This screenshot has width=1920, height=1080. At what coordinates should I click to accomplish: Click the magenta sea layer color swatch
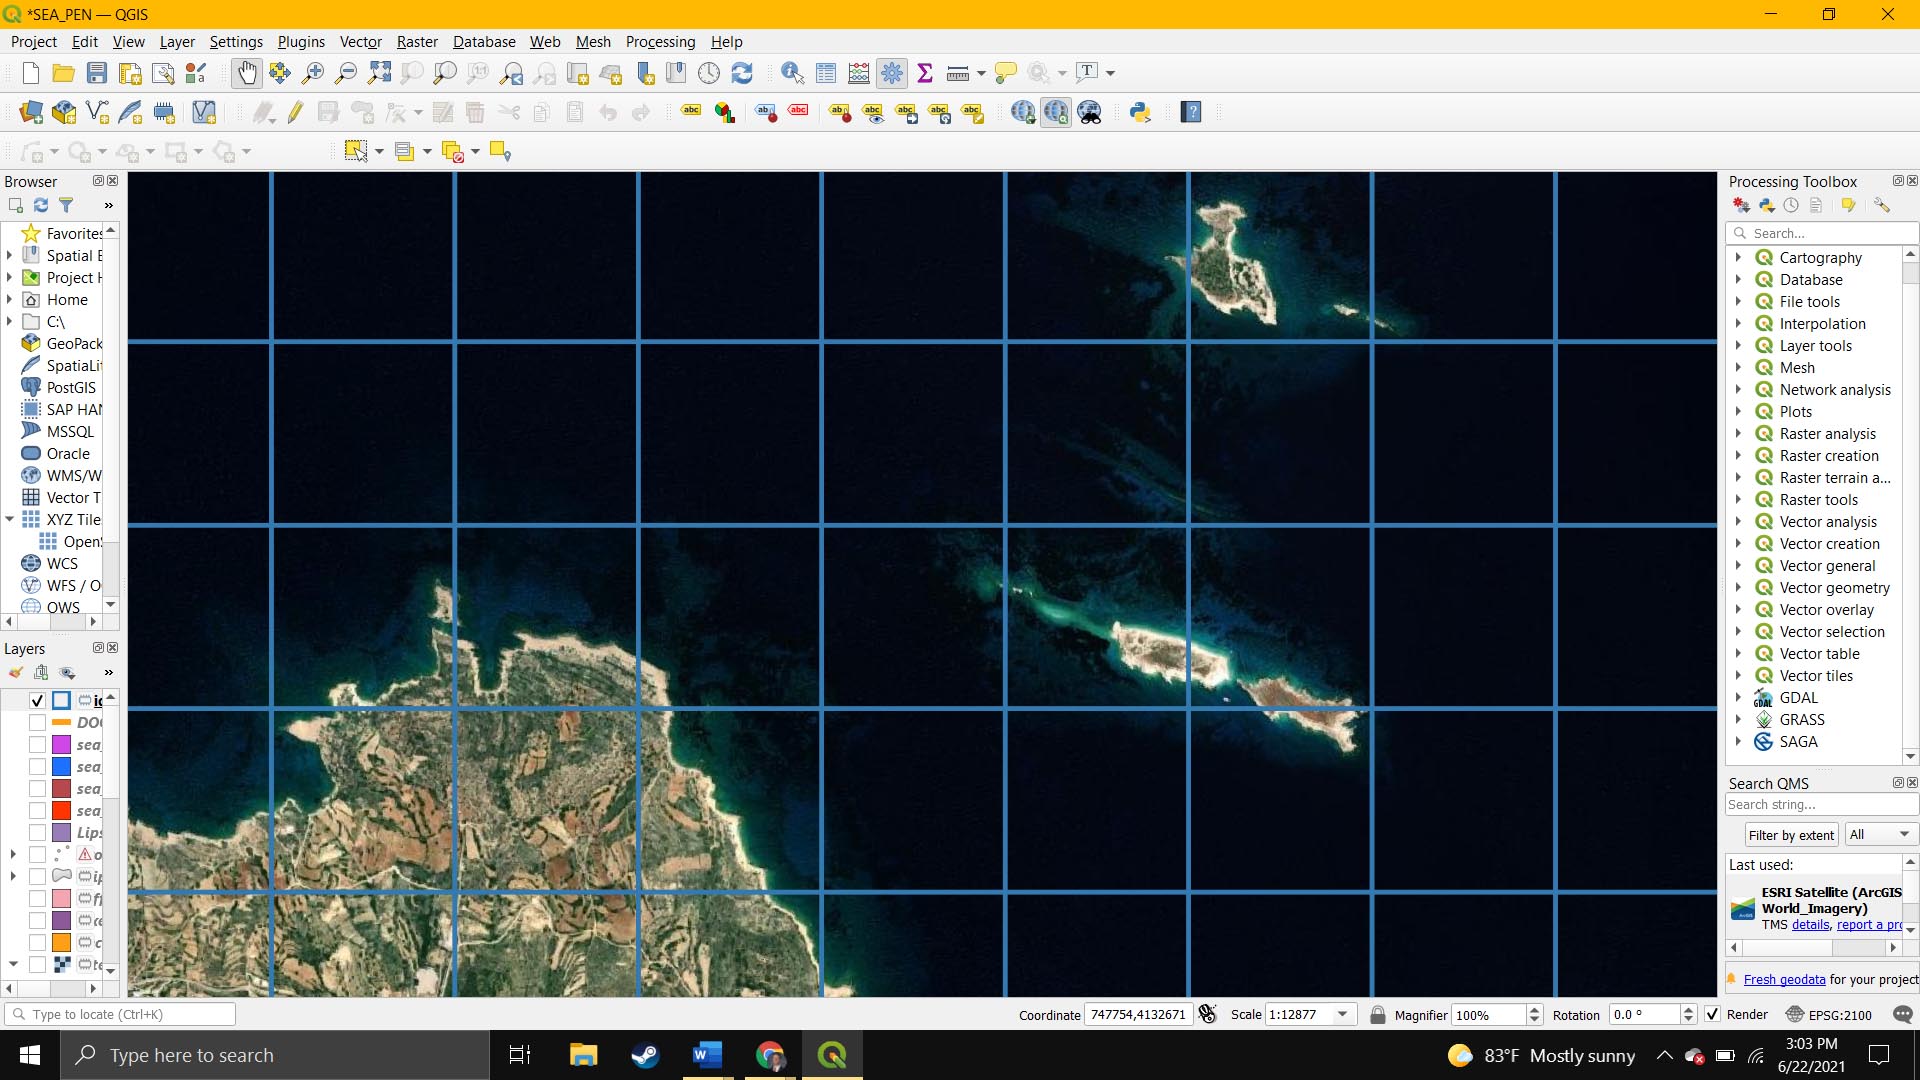point(61,744)
